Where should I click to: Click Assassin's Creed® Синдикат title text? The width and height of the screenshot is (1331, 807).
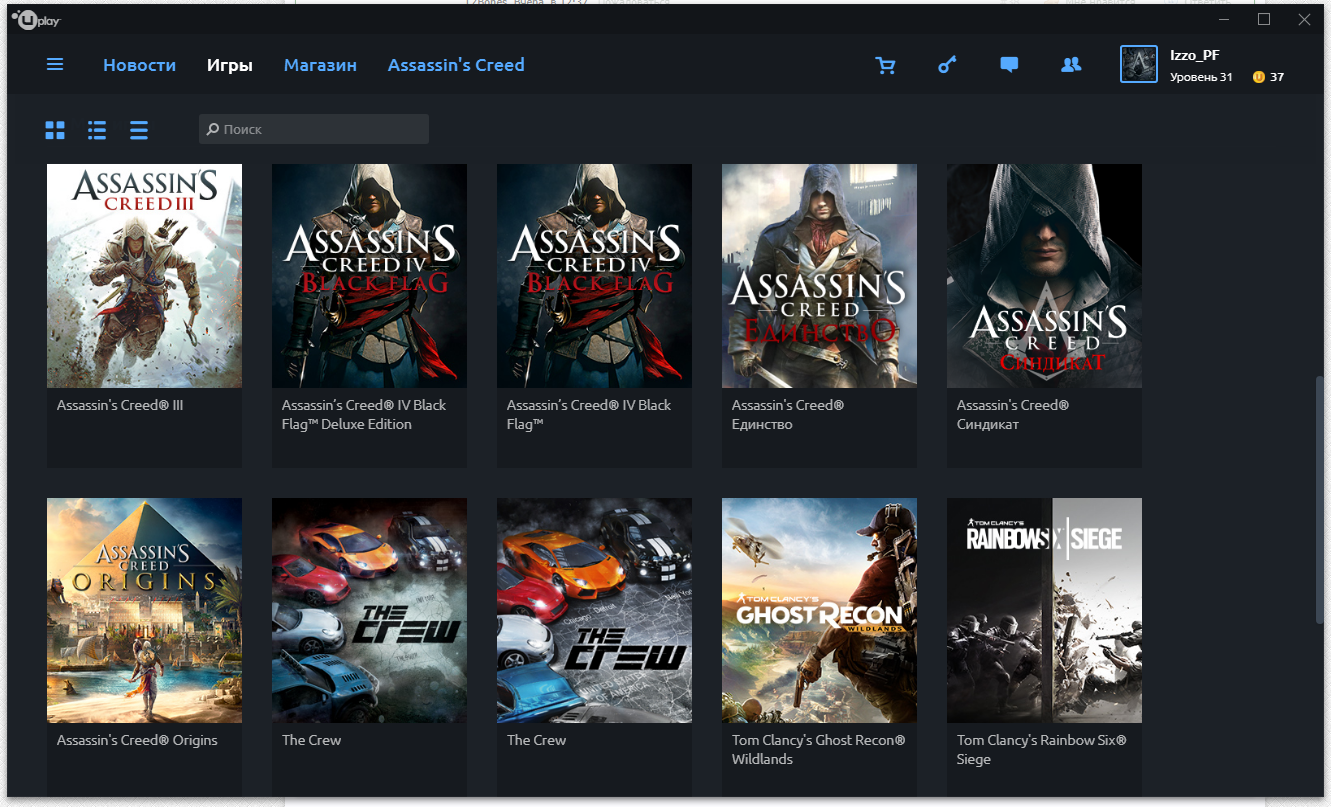tap(1013, 415)
